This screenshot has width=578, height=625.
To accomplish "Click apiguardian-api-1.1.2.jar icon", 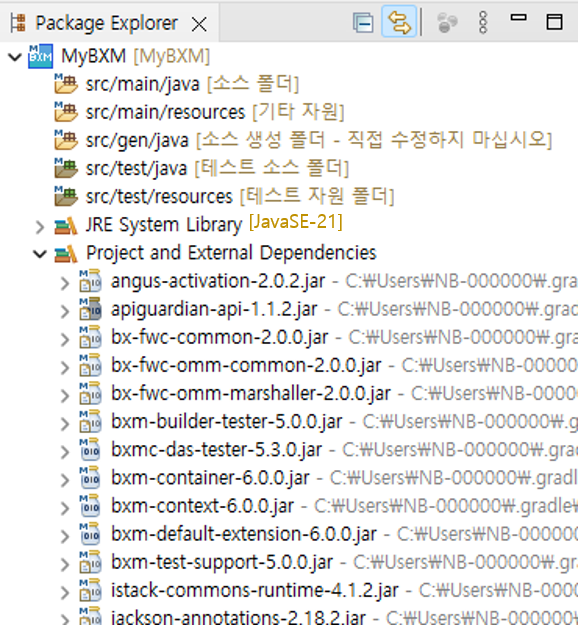I will click(90, 309).
